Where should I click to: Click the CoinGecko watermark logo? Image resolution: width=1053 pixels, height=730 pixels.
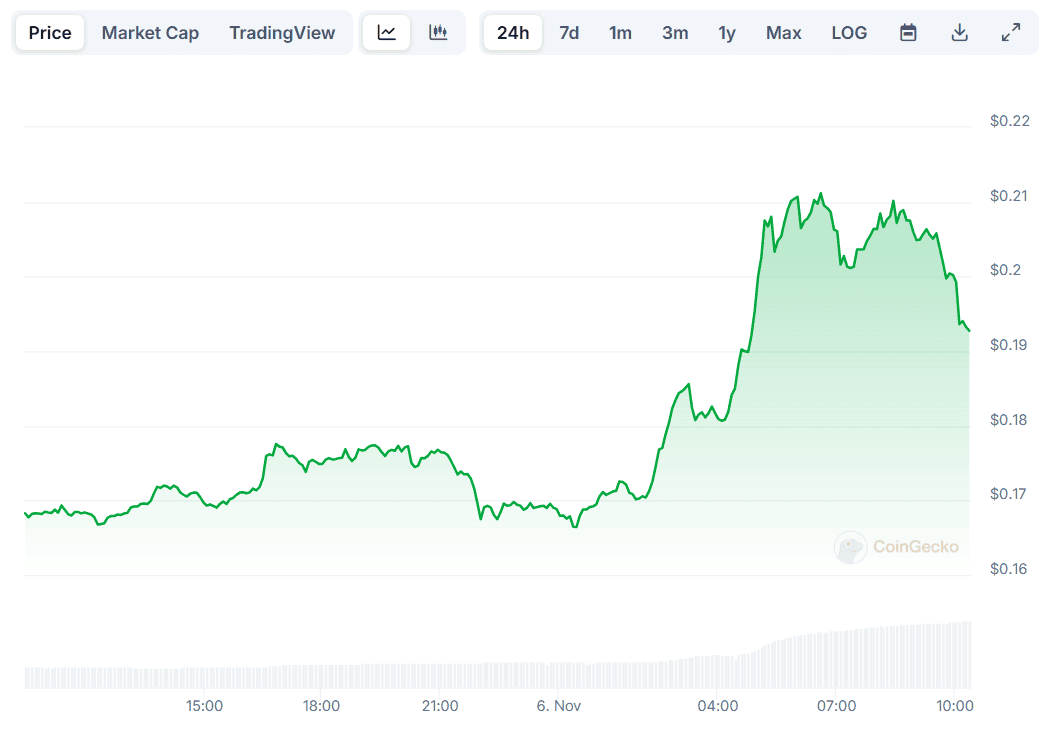[897, 547]
